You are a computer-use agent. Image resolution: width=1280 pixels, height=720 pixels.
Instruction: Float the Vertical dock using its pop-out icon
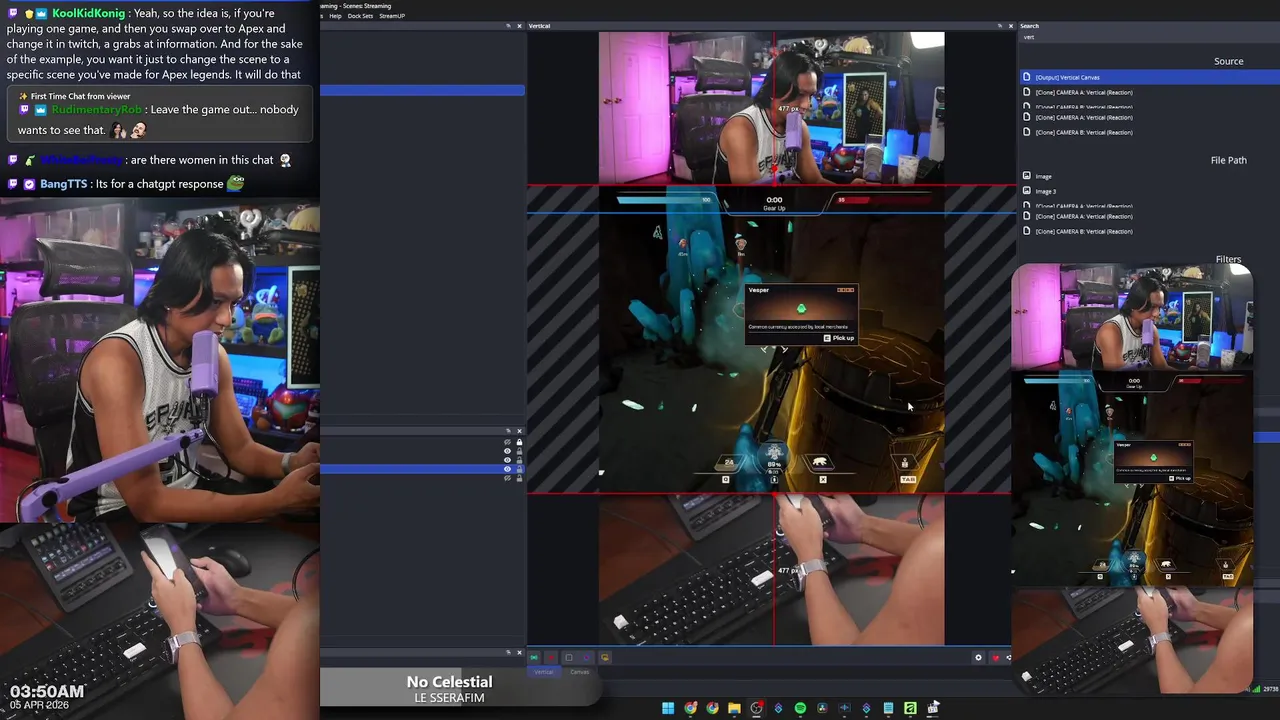pos(999,25)
